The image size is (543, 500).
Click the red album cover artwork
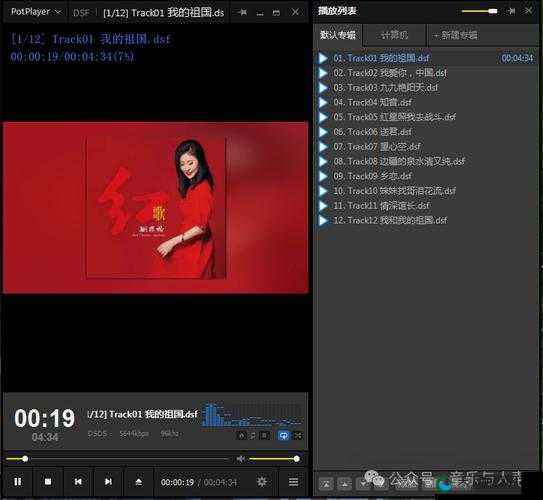pyautogui.click(x=155, y=208)
